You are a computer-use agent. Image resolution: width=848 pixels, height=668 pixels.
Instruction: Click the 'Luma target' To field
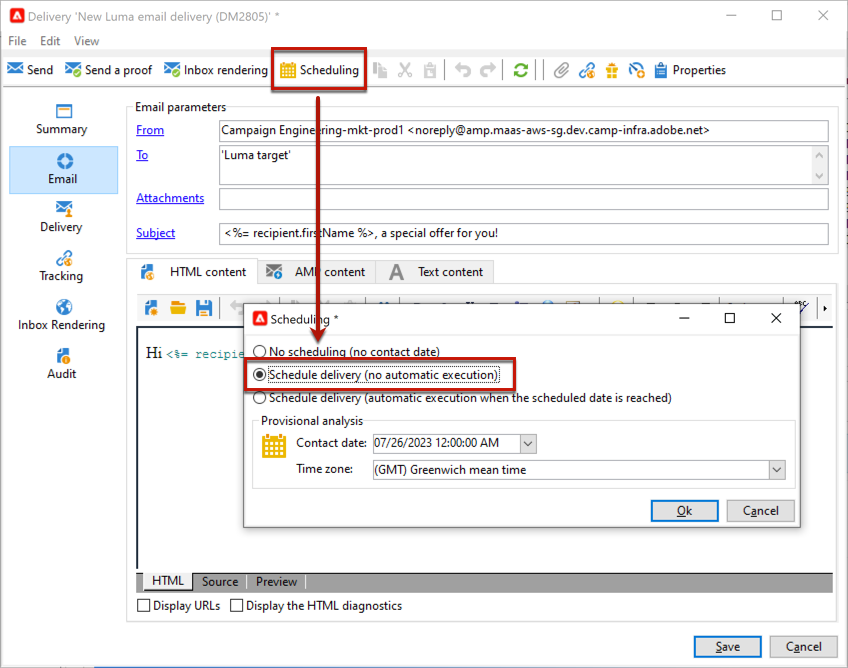(x=516, y=165)
